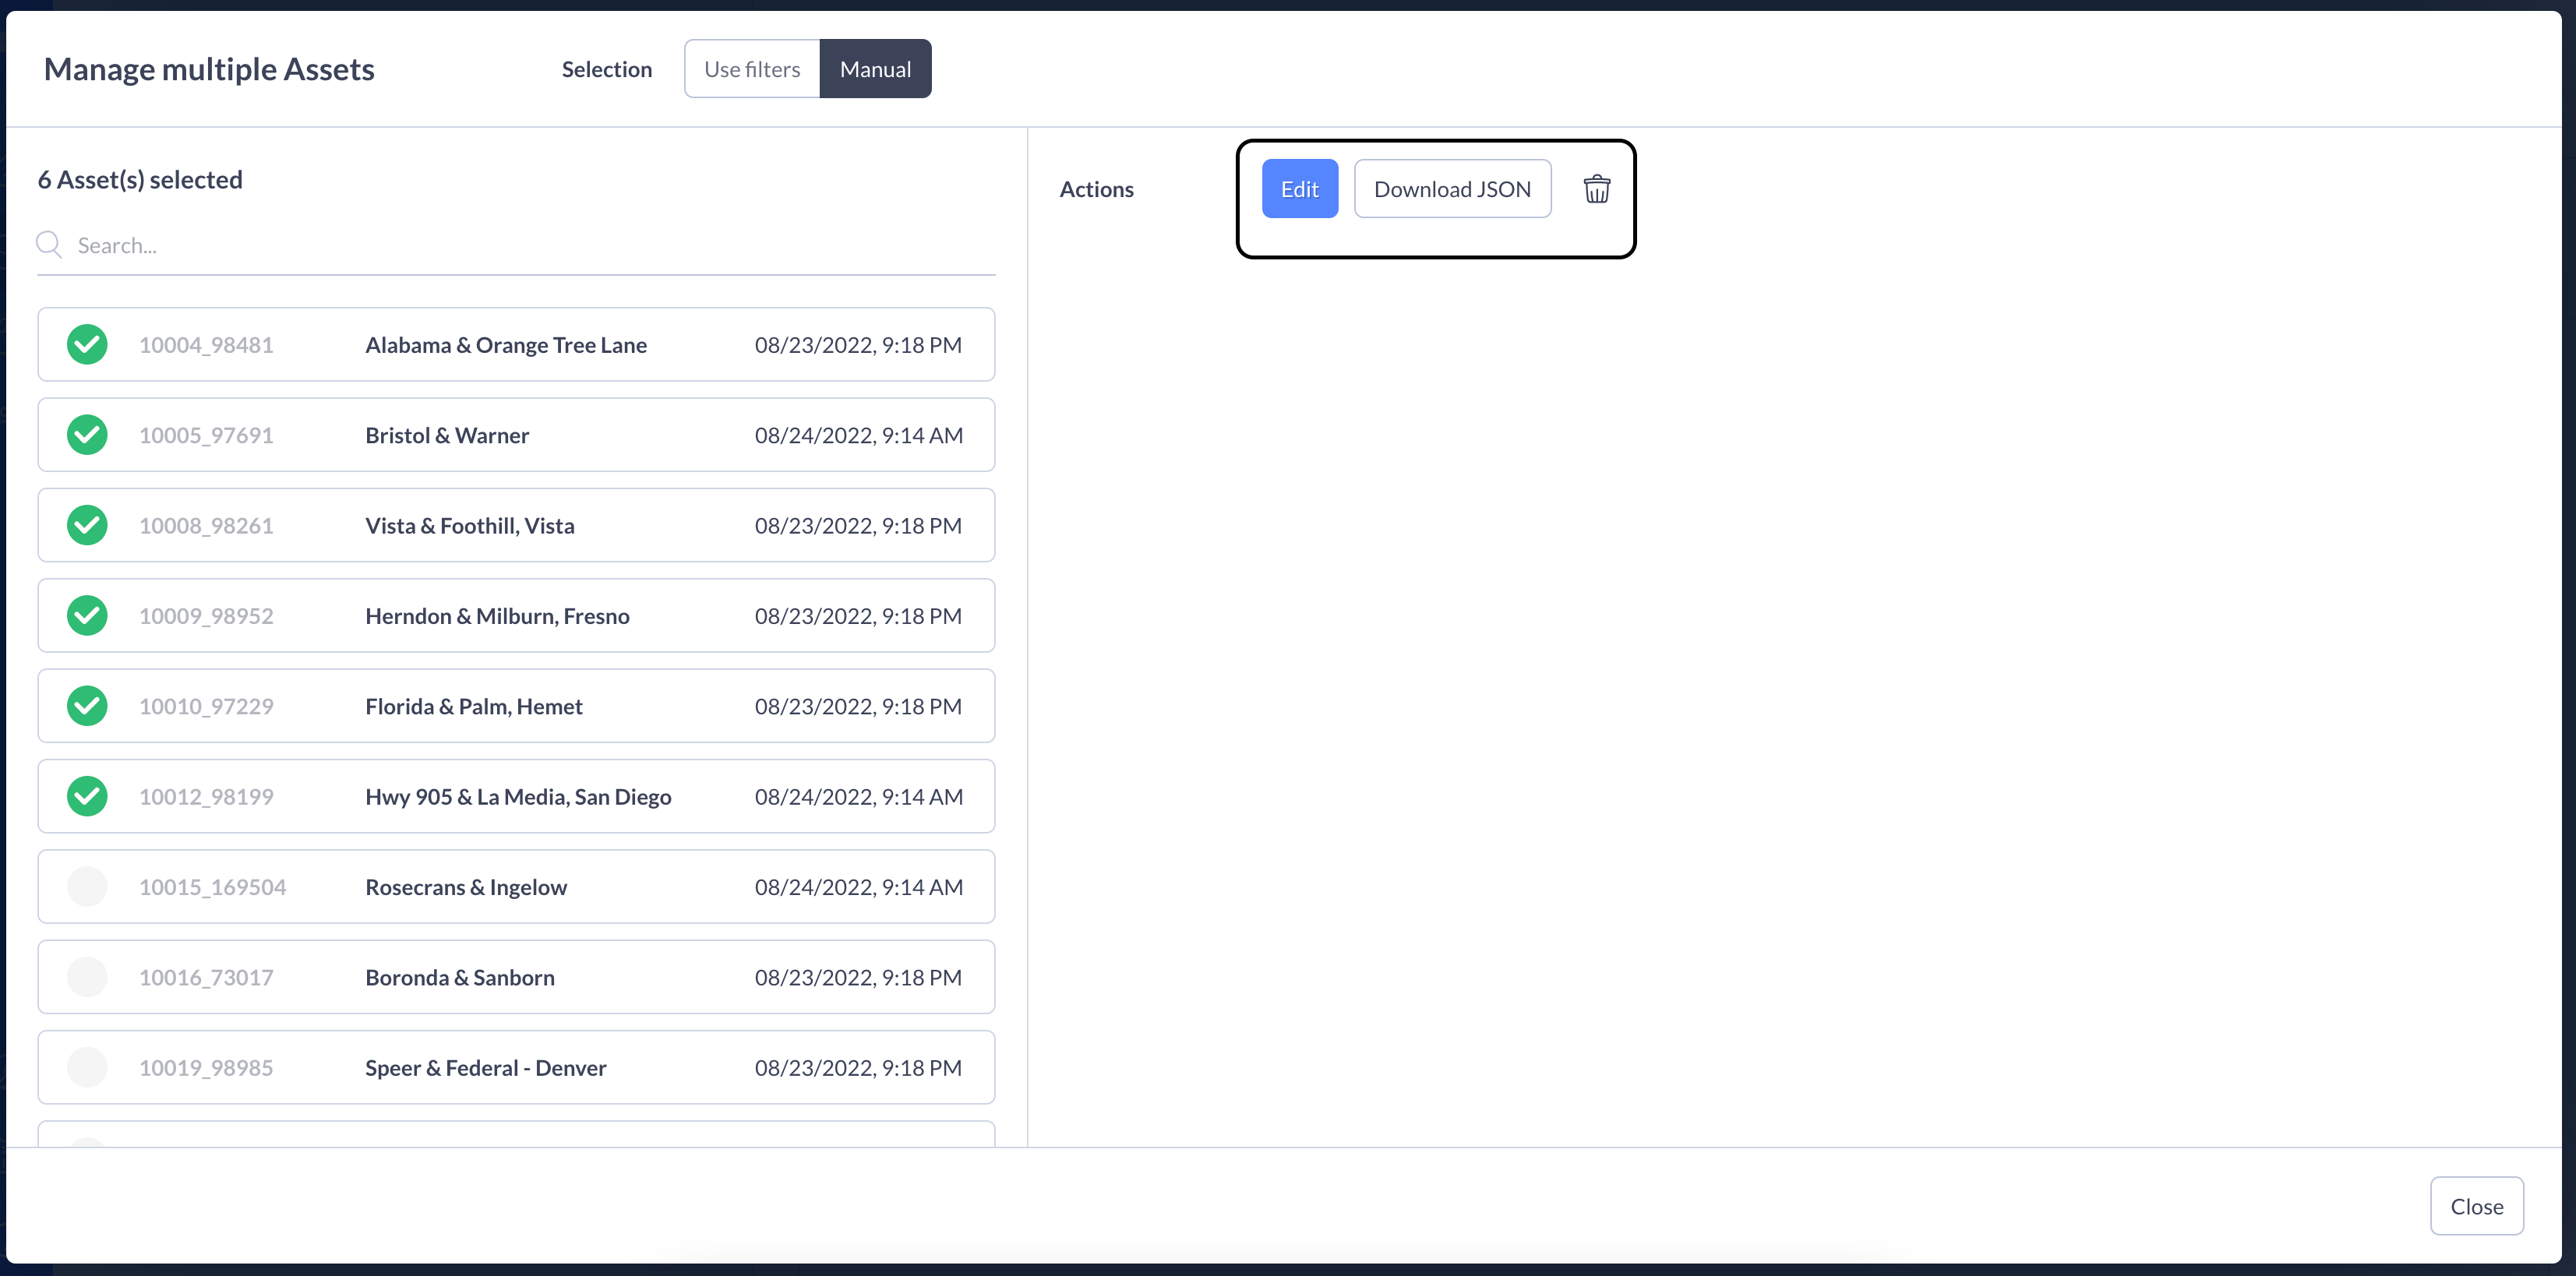Image resolution: width=2576 pixels, height=1276 pixels.
Task: Check the Boronda & Sanborn circle
Action: click(87, 977)
